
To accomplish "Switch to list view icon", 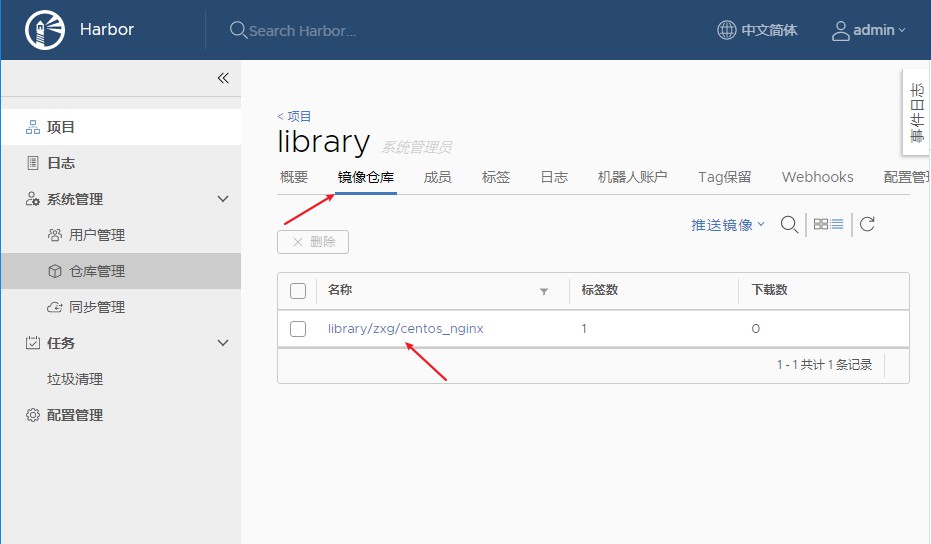I will (x=837, y=224).
